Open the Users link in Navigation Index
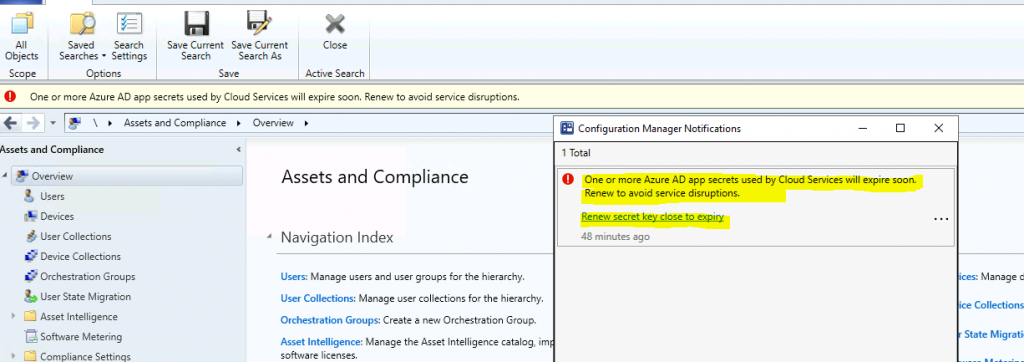Viewport: 1024px width, 362px height. (293, 277)
